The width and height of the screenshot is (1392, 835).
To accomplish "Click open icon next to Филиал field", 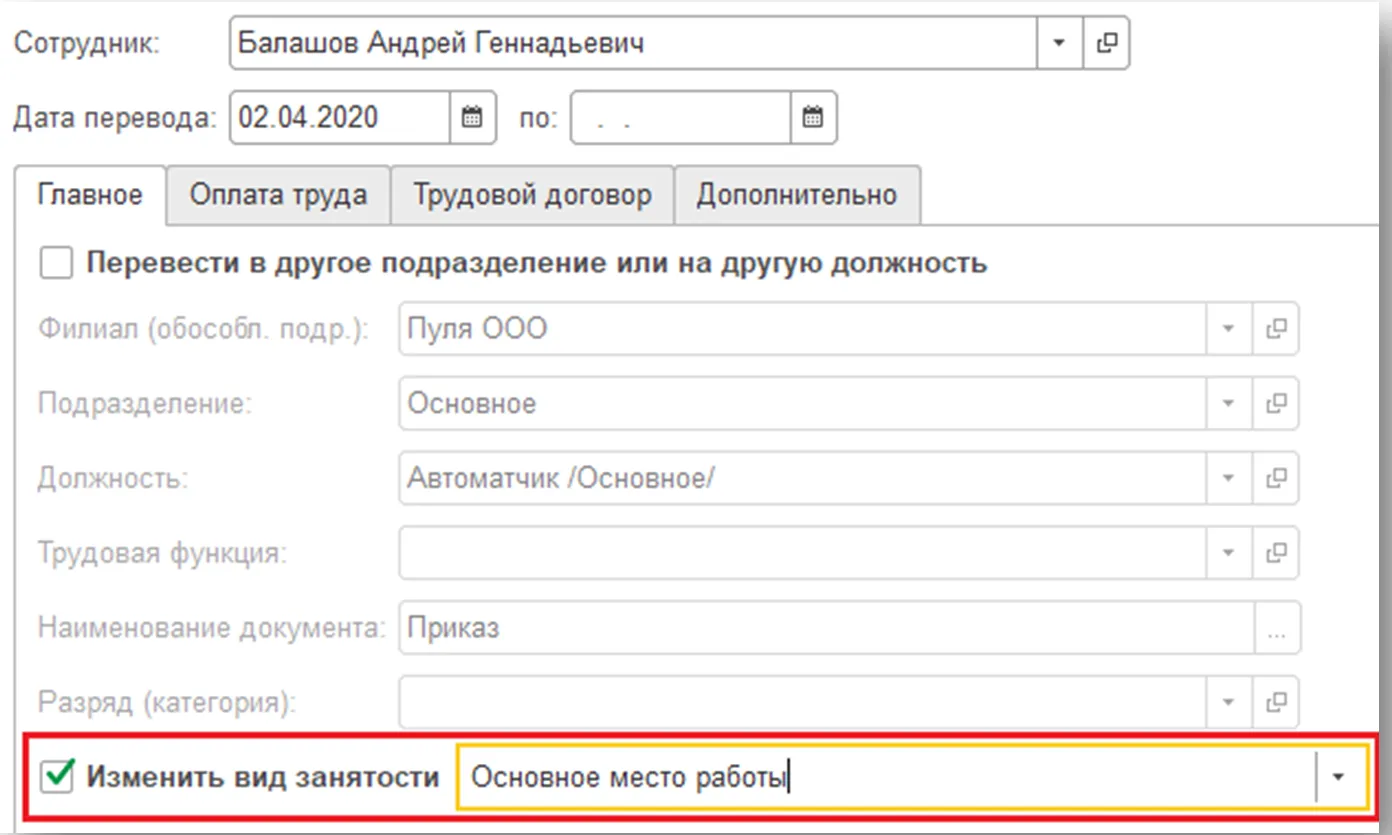I will (1275, 329).
